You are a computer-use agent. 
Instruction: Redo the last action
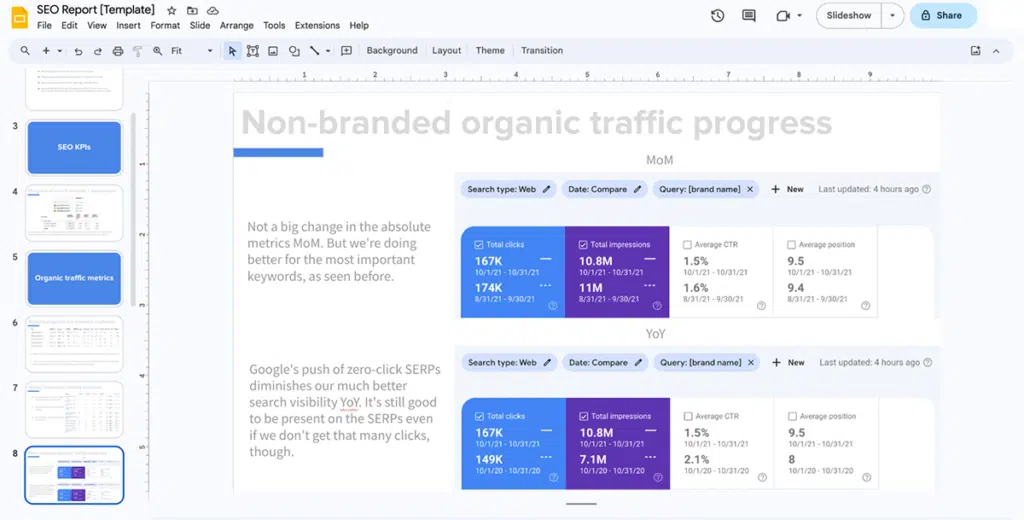[98, 51]
